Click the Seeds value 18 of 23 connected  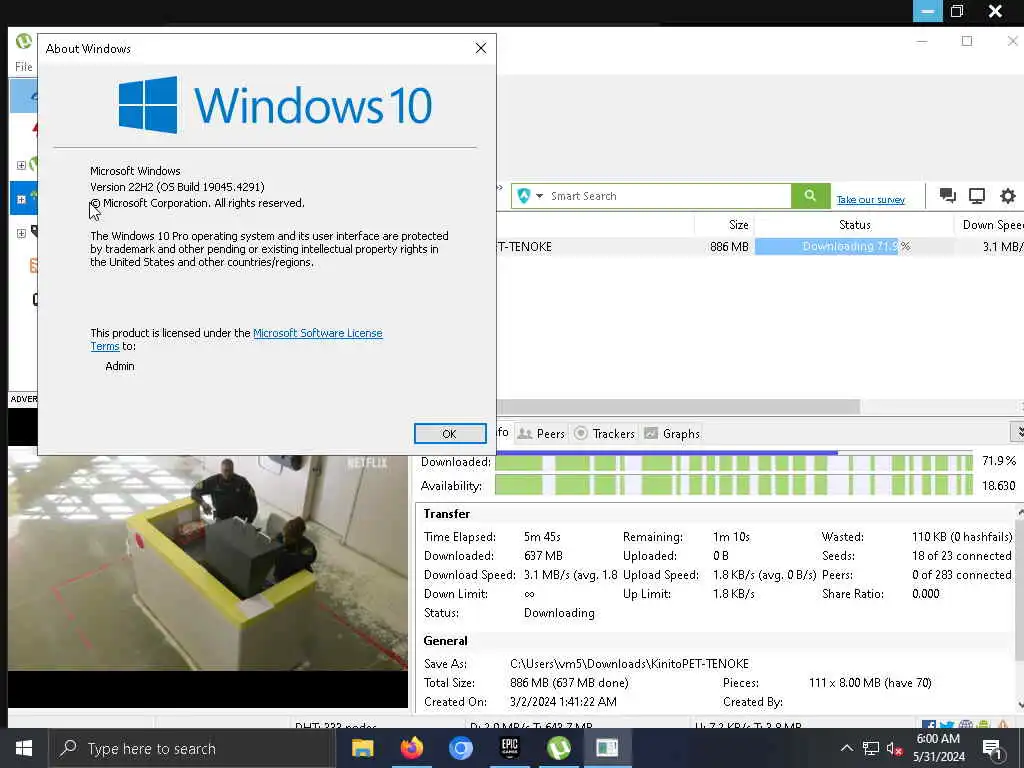[961, 556]
